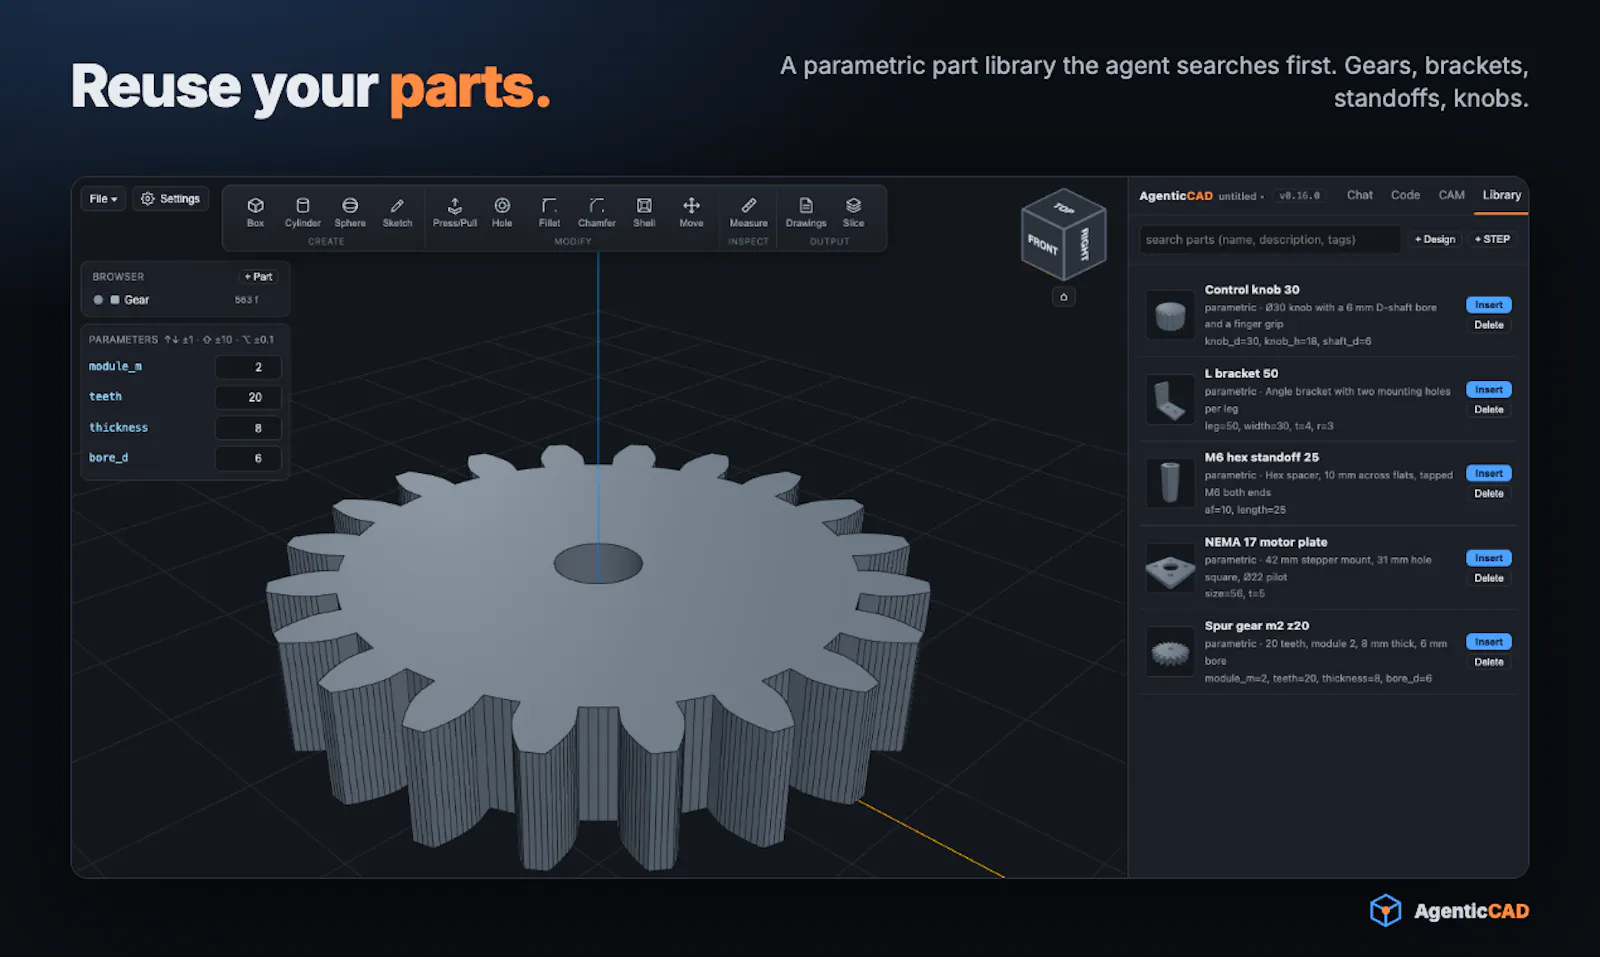Select the Cylinder create tool
The height and width of the screenshot is (957, 1600).
[302, 212]
